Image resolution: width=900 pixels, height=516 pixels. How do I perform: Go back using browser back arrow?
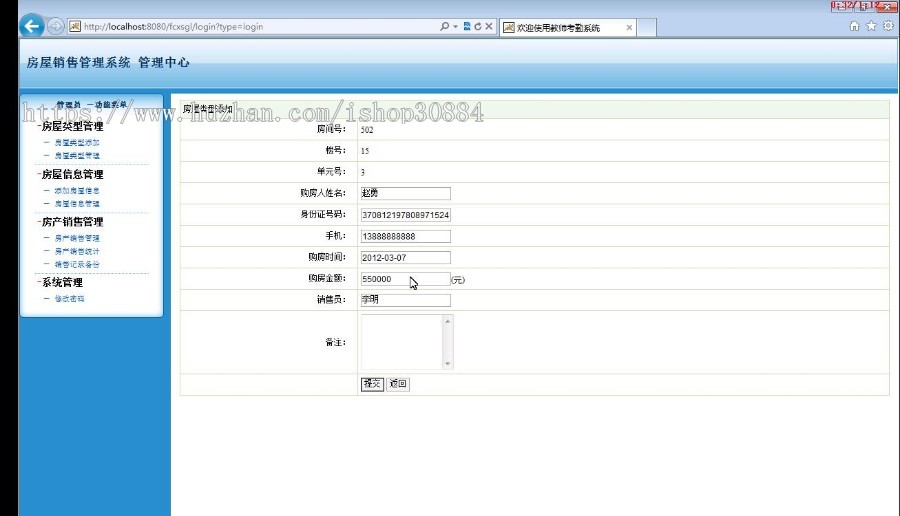click(32, 26)
